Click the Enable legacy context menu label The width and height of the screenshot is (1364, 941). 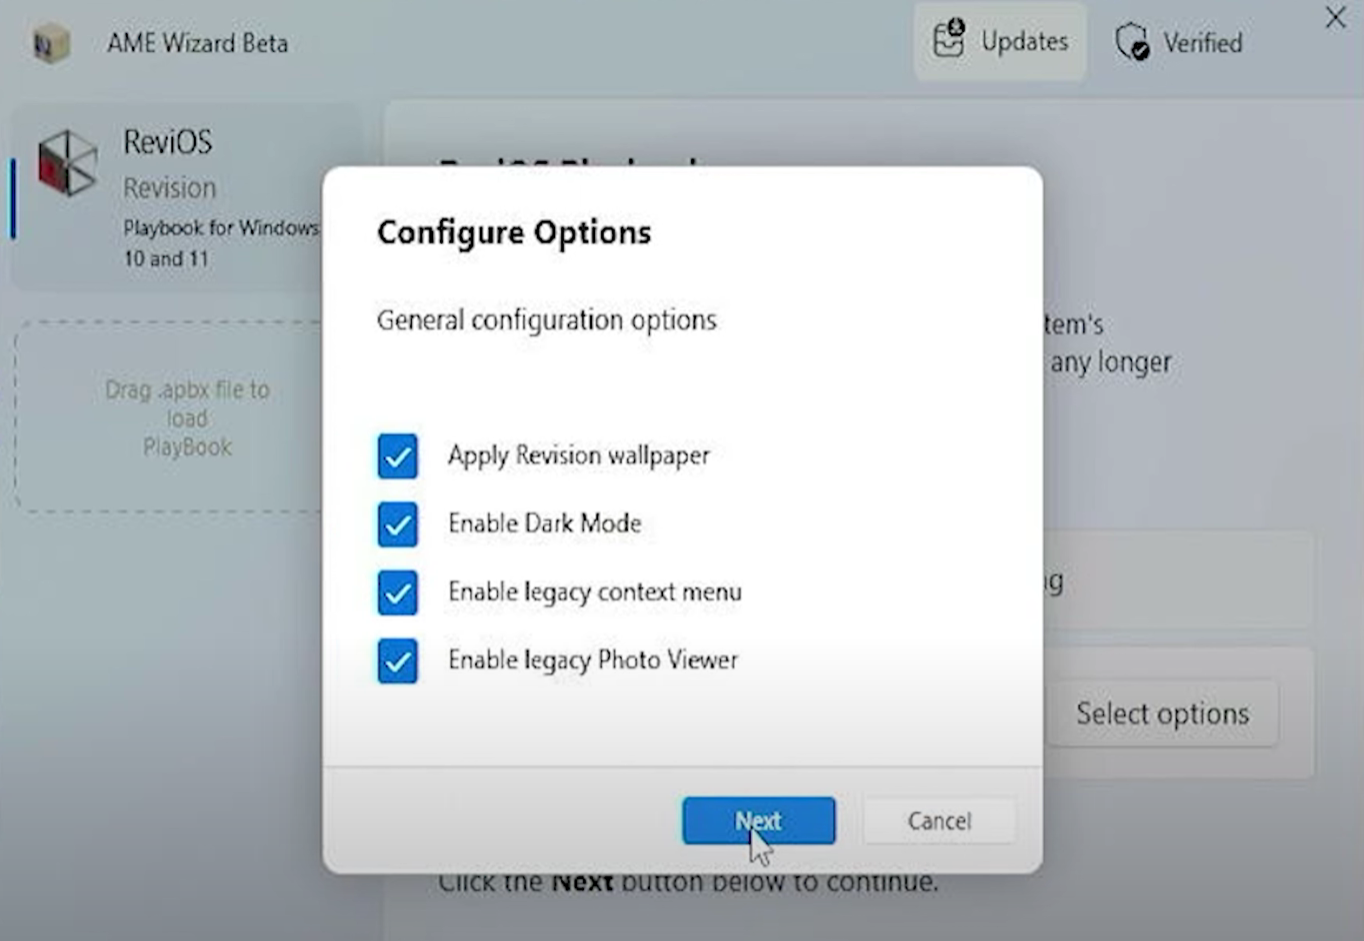pos(594,592)
